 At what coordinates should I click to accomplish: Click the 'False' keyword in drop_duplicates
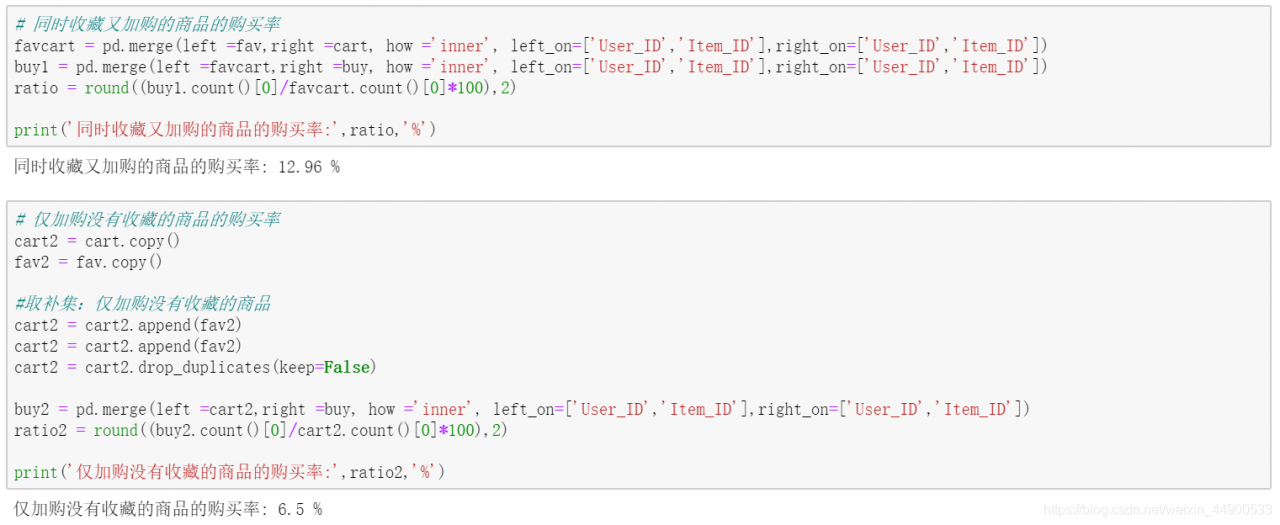pyautogui.click(x=347, y=367)
